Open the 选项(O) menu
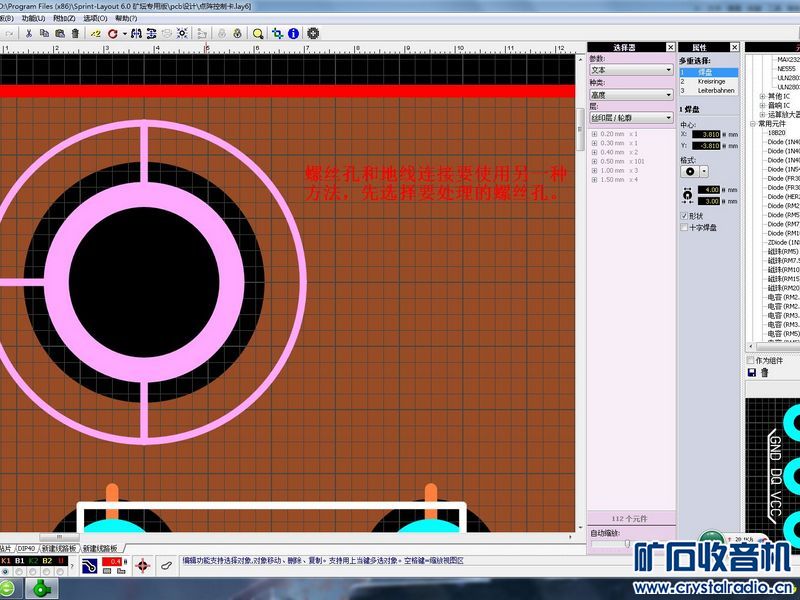800x600 pixels. pos(95,18)
